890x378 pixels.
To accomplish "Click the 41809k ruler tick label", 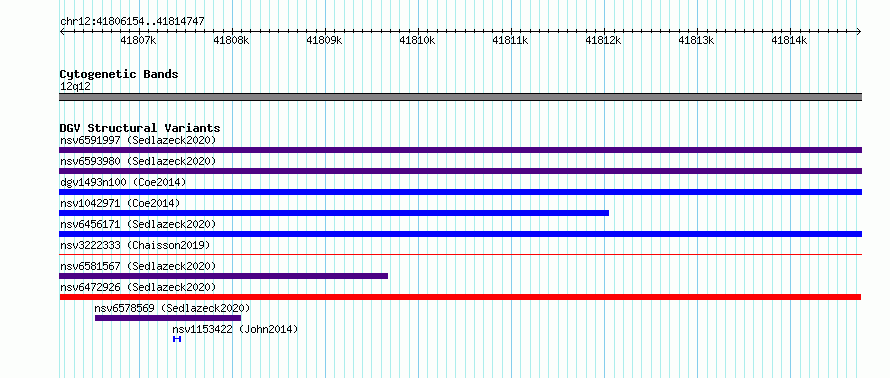I will pyautogui.click(x=324, y=40).
